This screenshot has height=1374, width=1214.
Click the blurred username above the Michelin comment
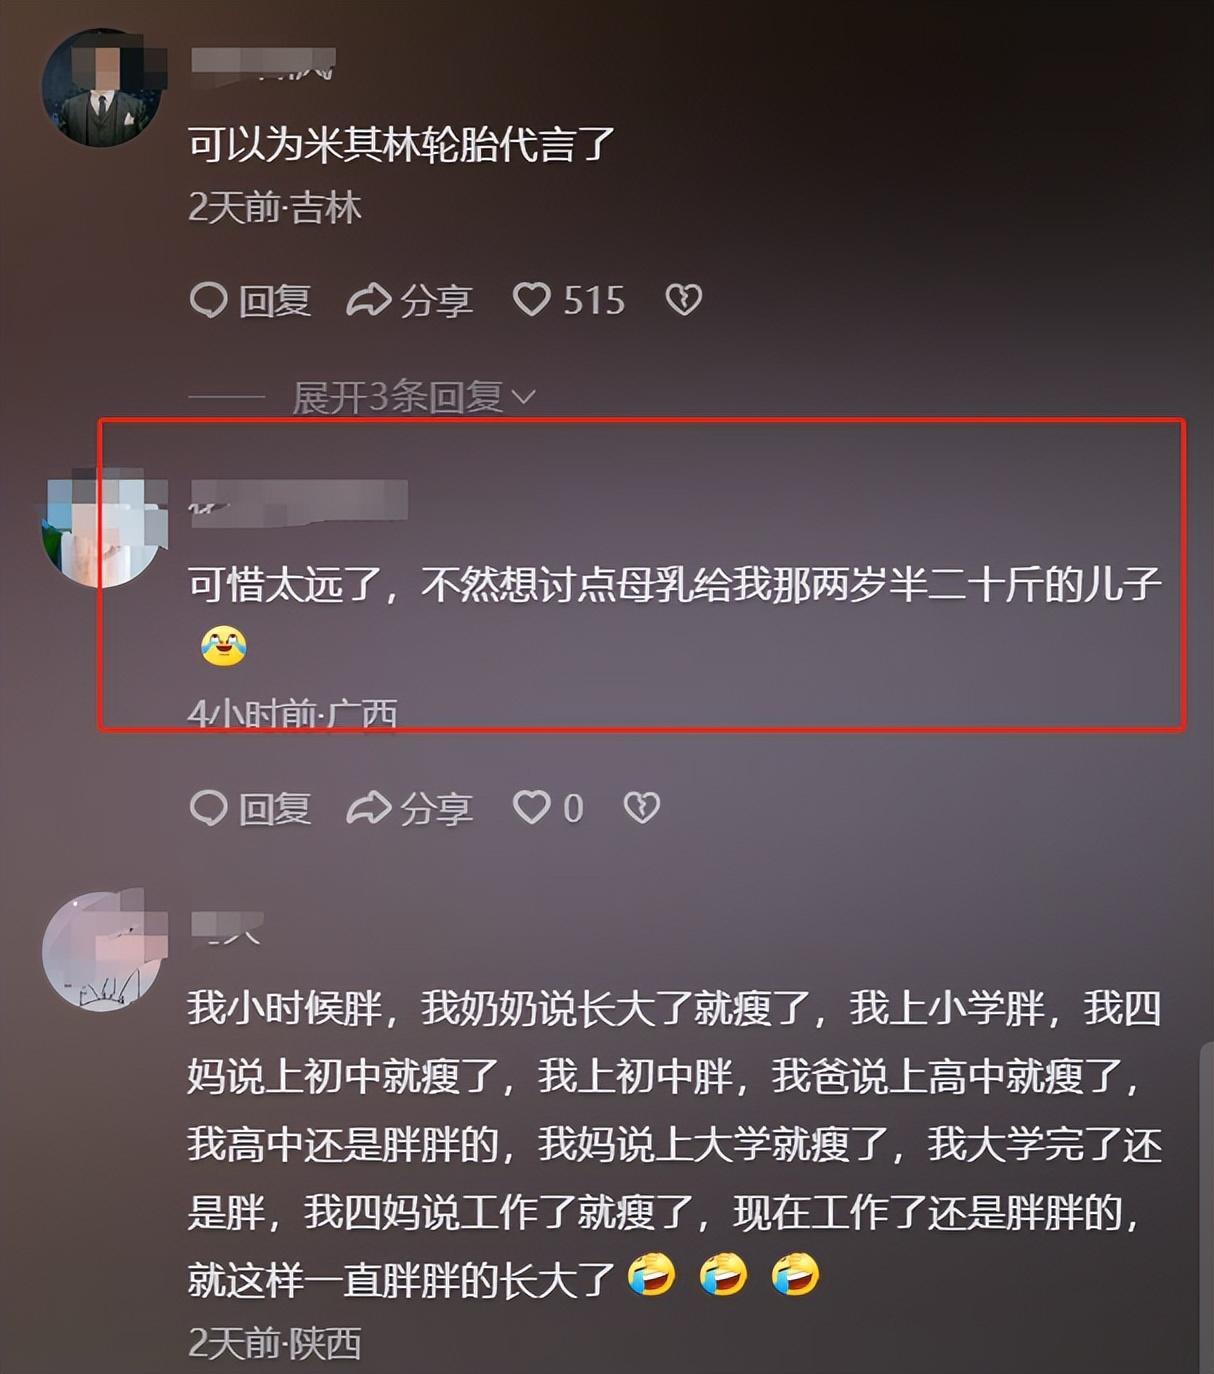tap(263, 64)
